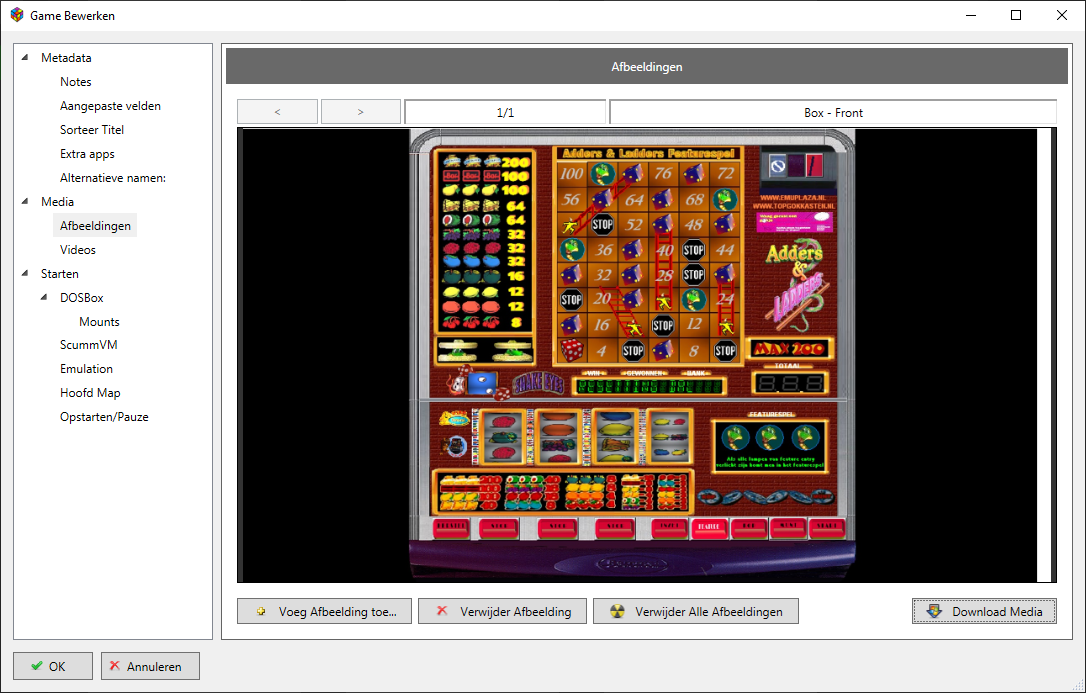Minimize the Game Bewerken window

pos(970,15)
